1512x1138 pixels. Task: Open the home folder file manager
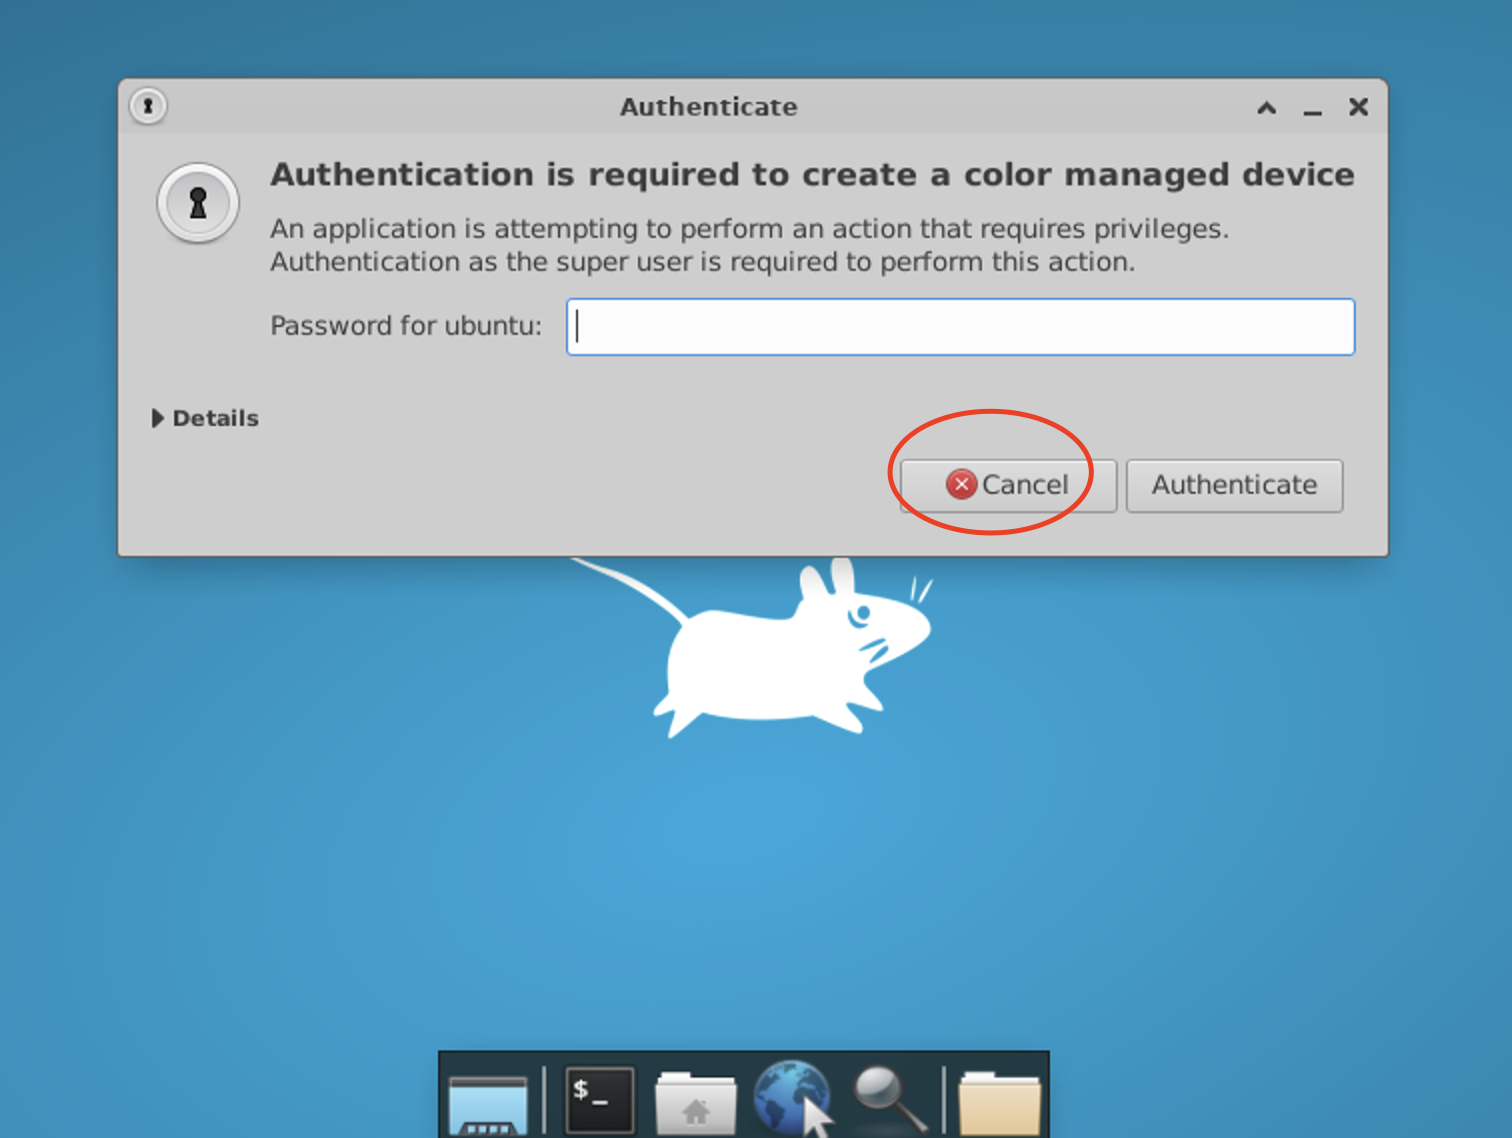pyautogui.click(x=695, y=1103)
